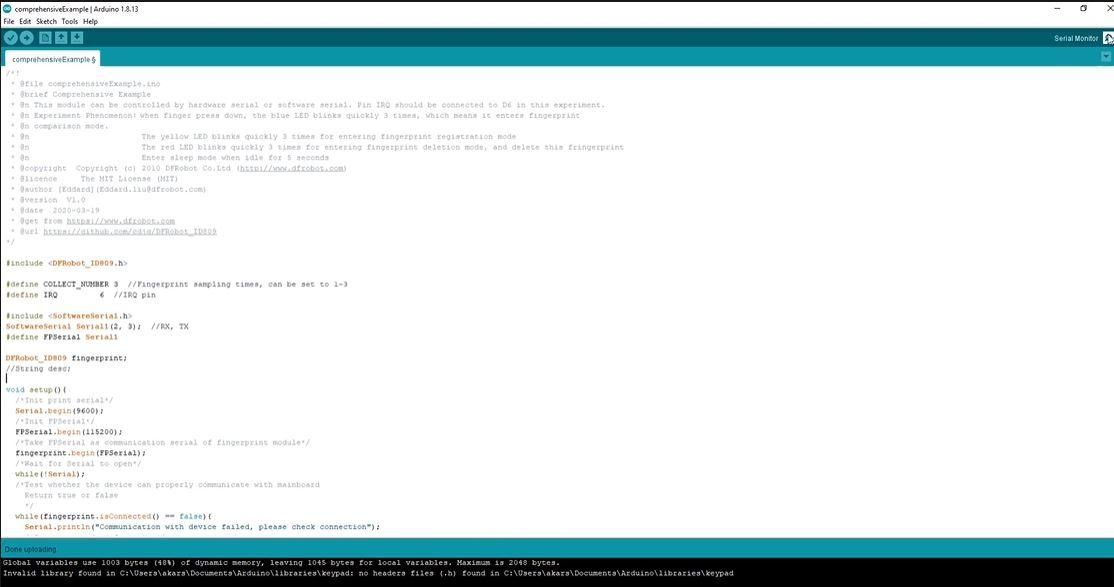Open the Help menu
Viewport: 1114px width, 587px height.
(x=89, y=20)
